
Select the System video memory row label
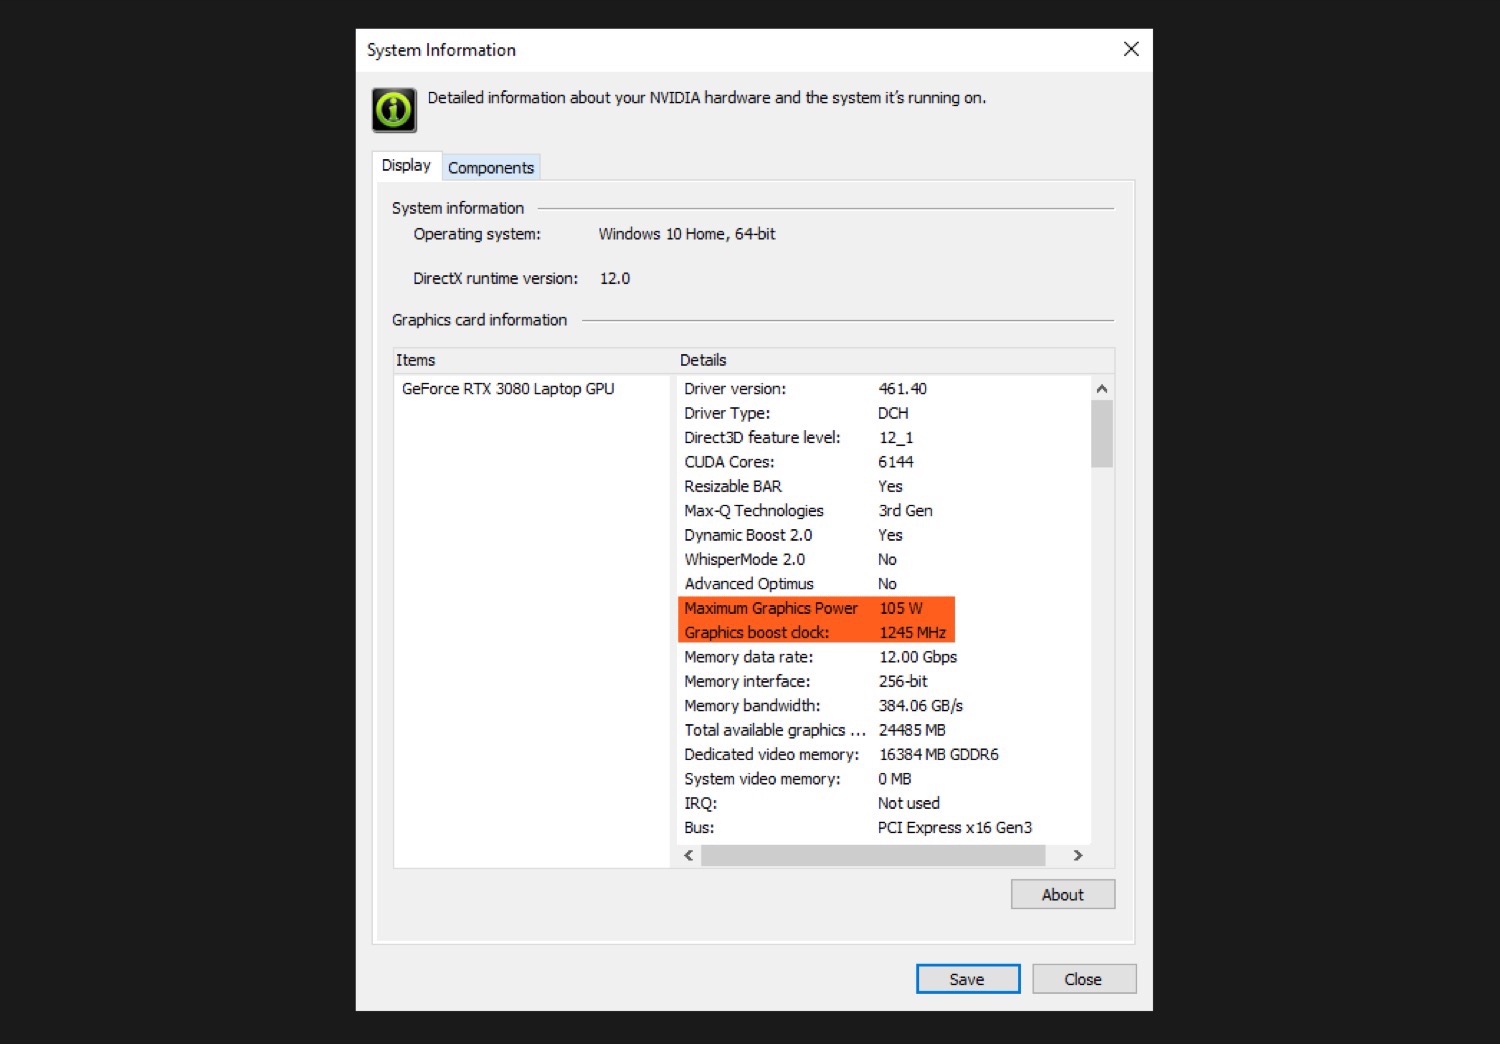762,779
